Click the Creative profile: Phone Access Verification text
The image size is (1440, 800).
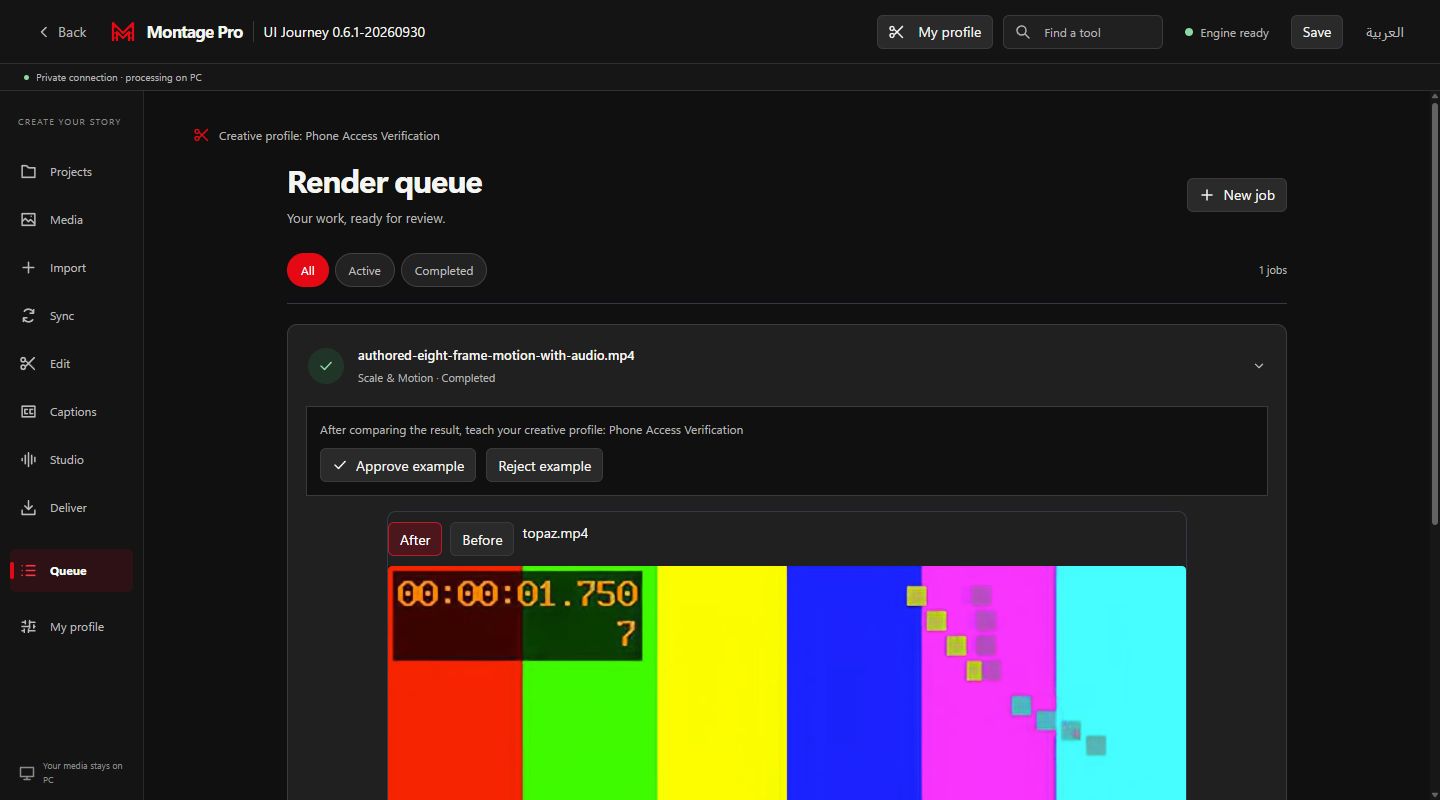(329, 136)
